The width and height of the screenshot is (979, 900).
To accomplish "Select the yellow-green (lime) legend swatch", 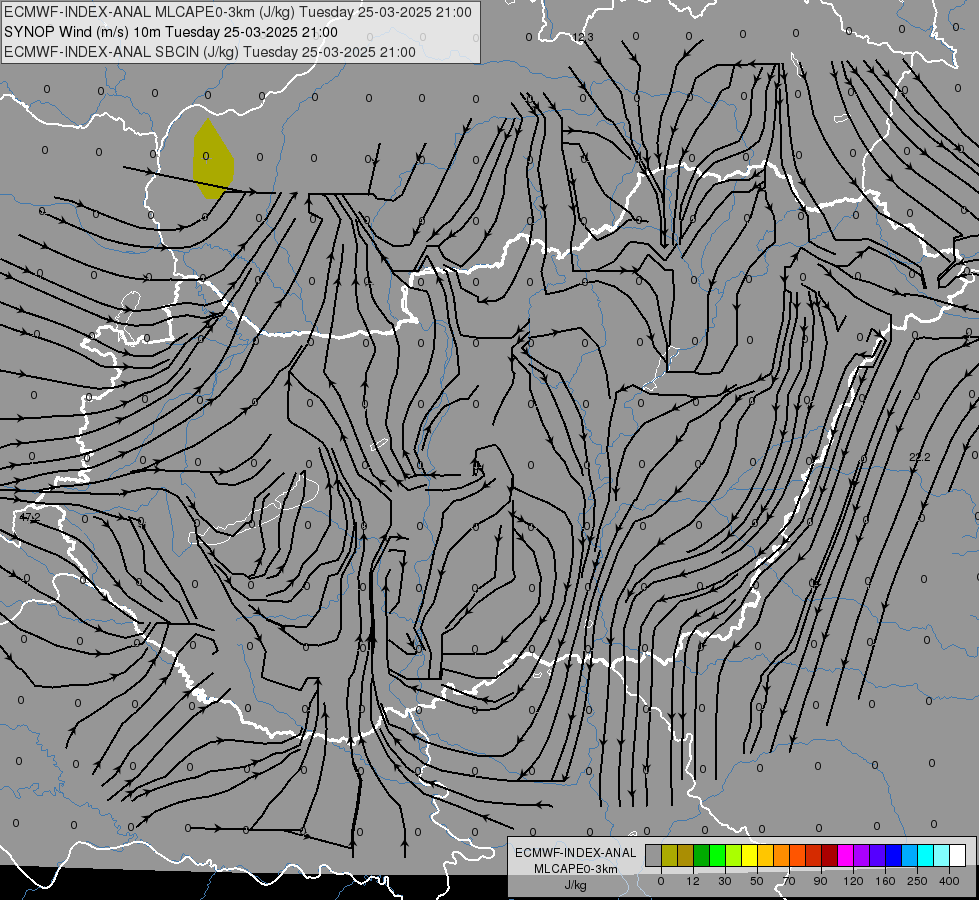I will (x=734, y=855).
